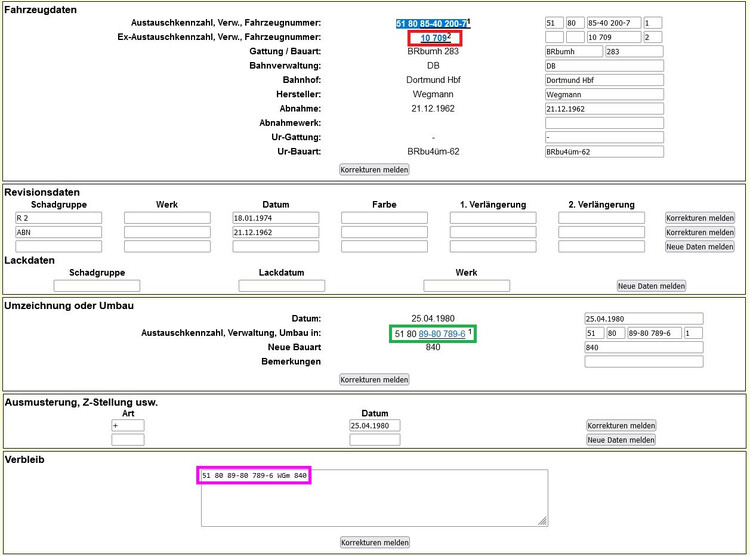Click Korrekturen melden below the Verbleib text box
Viewport: 750px width, 556px height.
(375, 542)
